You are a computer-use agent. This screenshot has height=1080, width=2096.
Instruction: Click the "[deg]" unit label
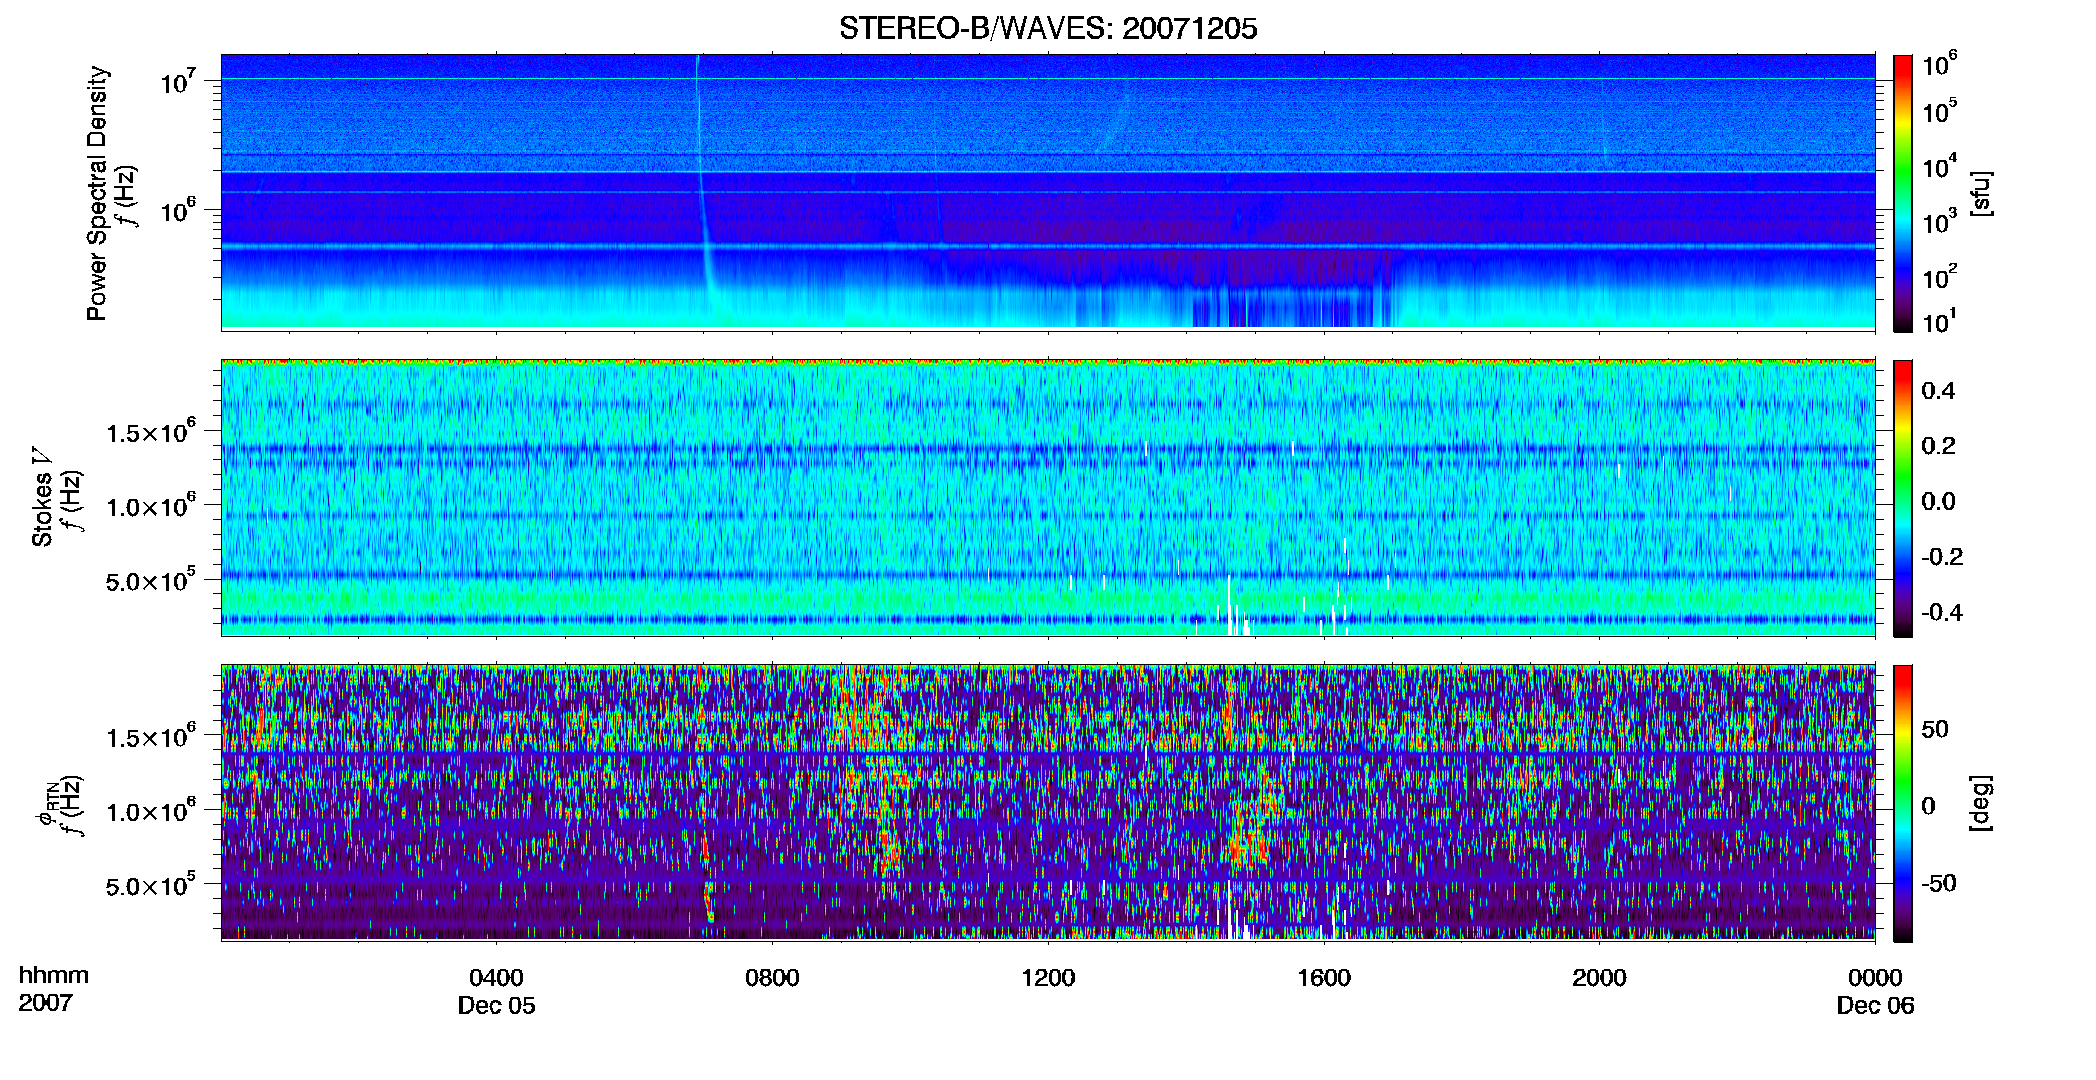(x=1980, y=803)
